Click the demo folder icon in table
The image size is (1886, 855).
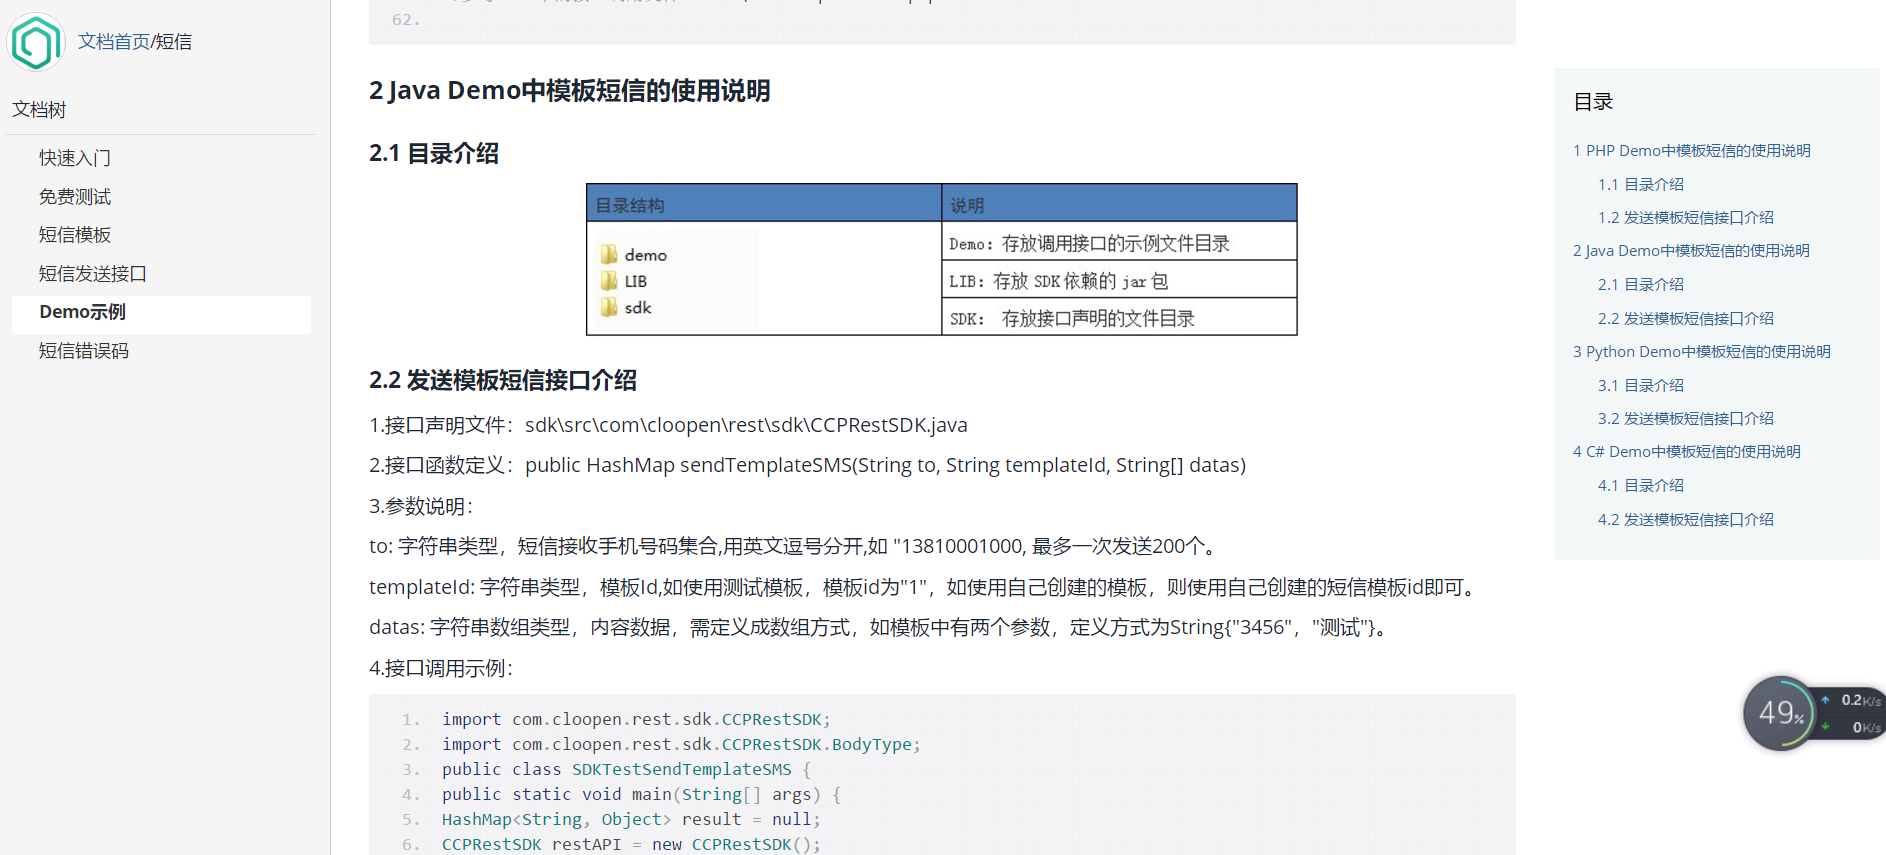[x=609, y=254]
